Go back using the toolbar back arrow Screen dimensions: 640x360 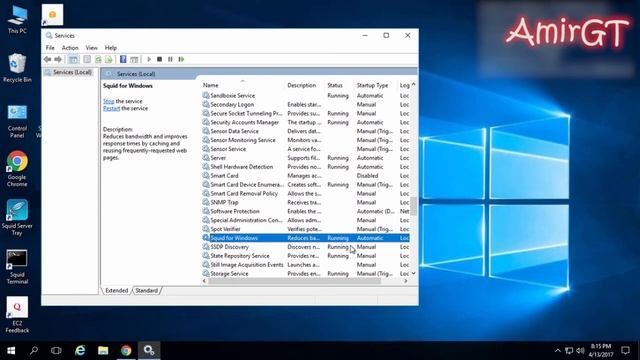[47, 59]
